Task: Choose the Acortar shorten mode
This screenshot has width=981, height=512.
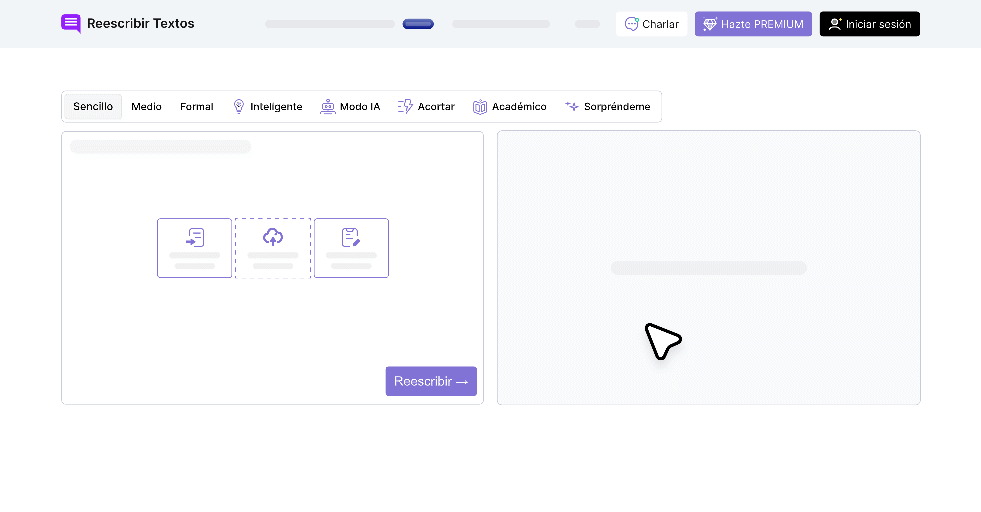Action: [x=426, y=106]
